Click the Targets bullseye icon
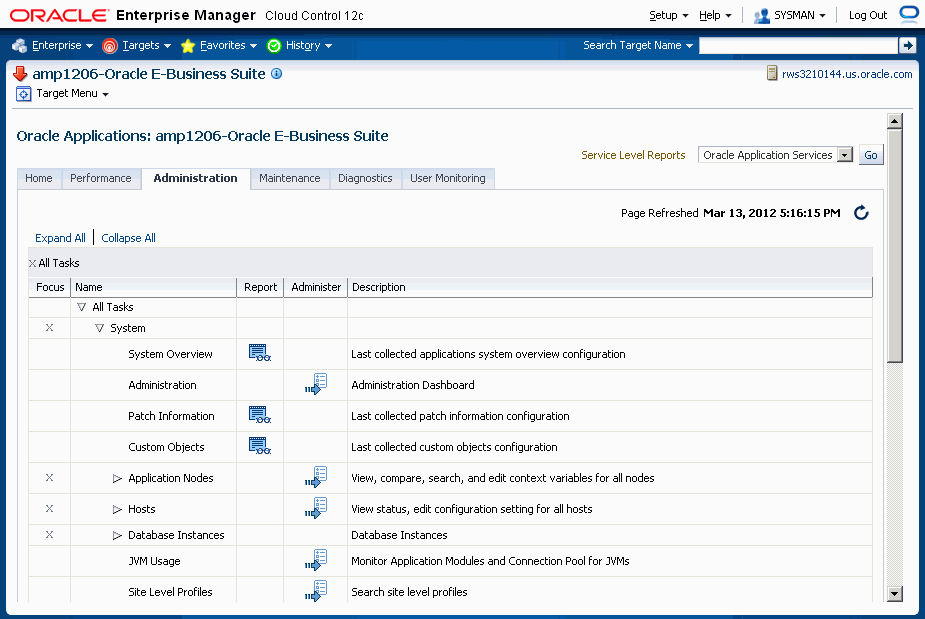925x619 pixels. (110, 45)
